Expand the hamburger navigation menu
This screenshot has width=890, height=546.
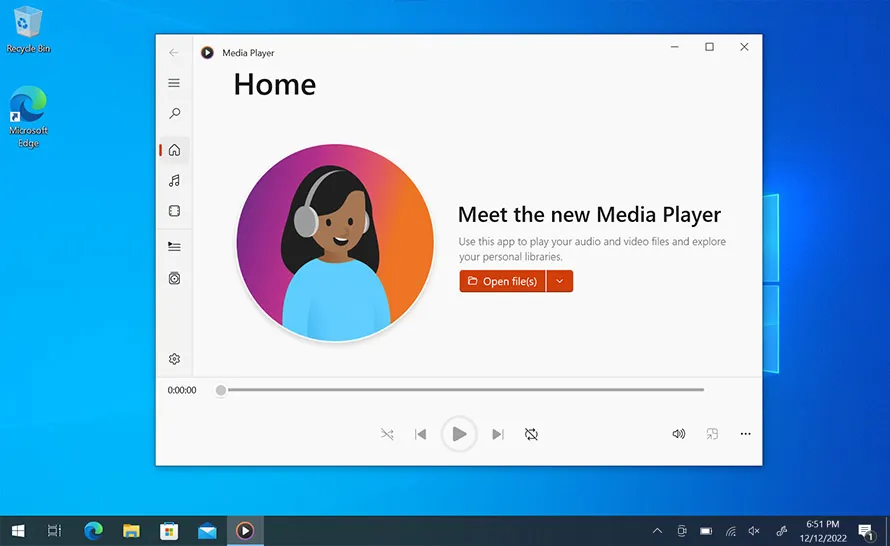click(174, 83)
